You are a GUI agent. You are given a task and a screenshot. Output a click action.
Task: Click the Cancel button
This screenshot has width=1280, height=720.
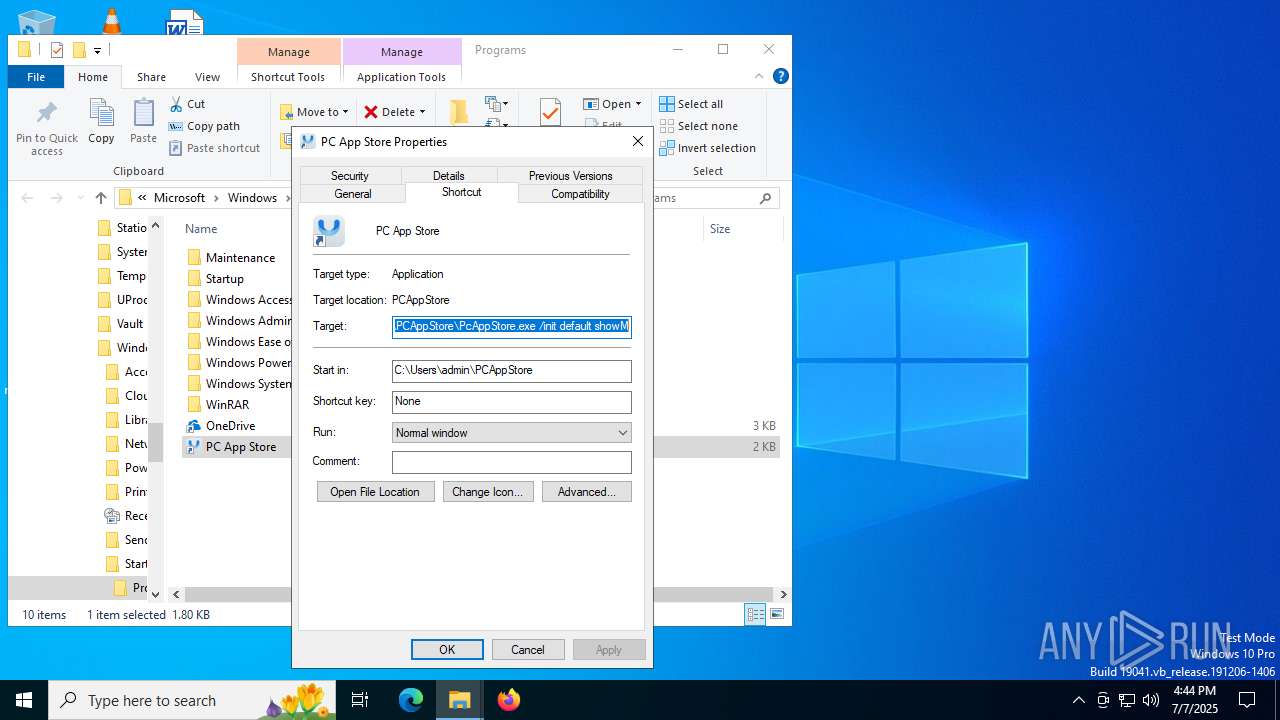click(528, 649)
